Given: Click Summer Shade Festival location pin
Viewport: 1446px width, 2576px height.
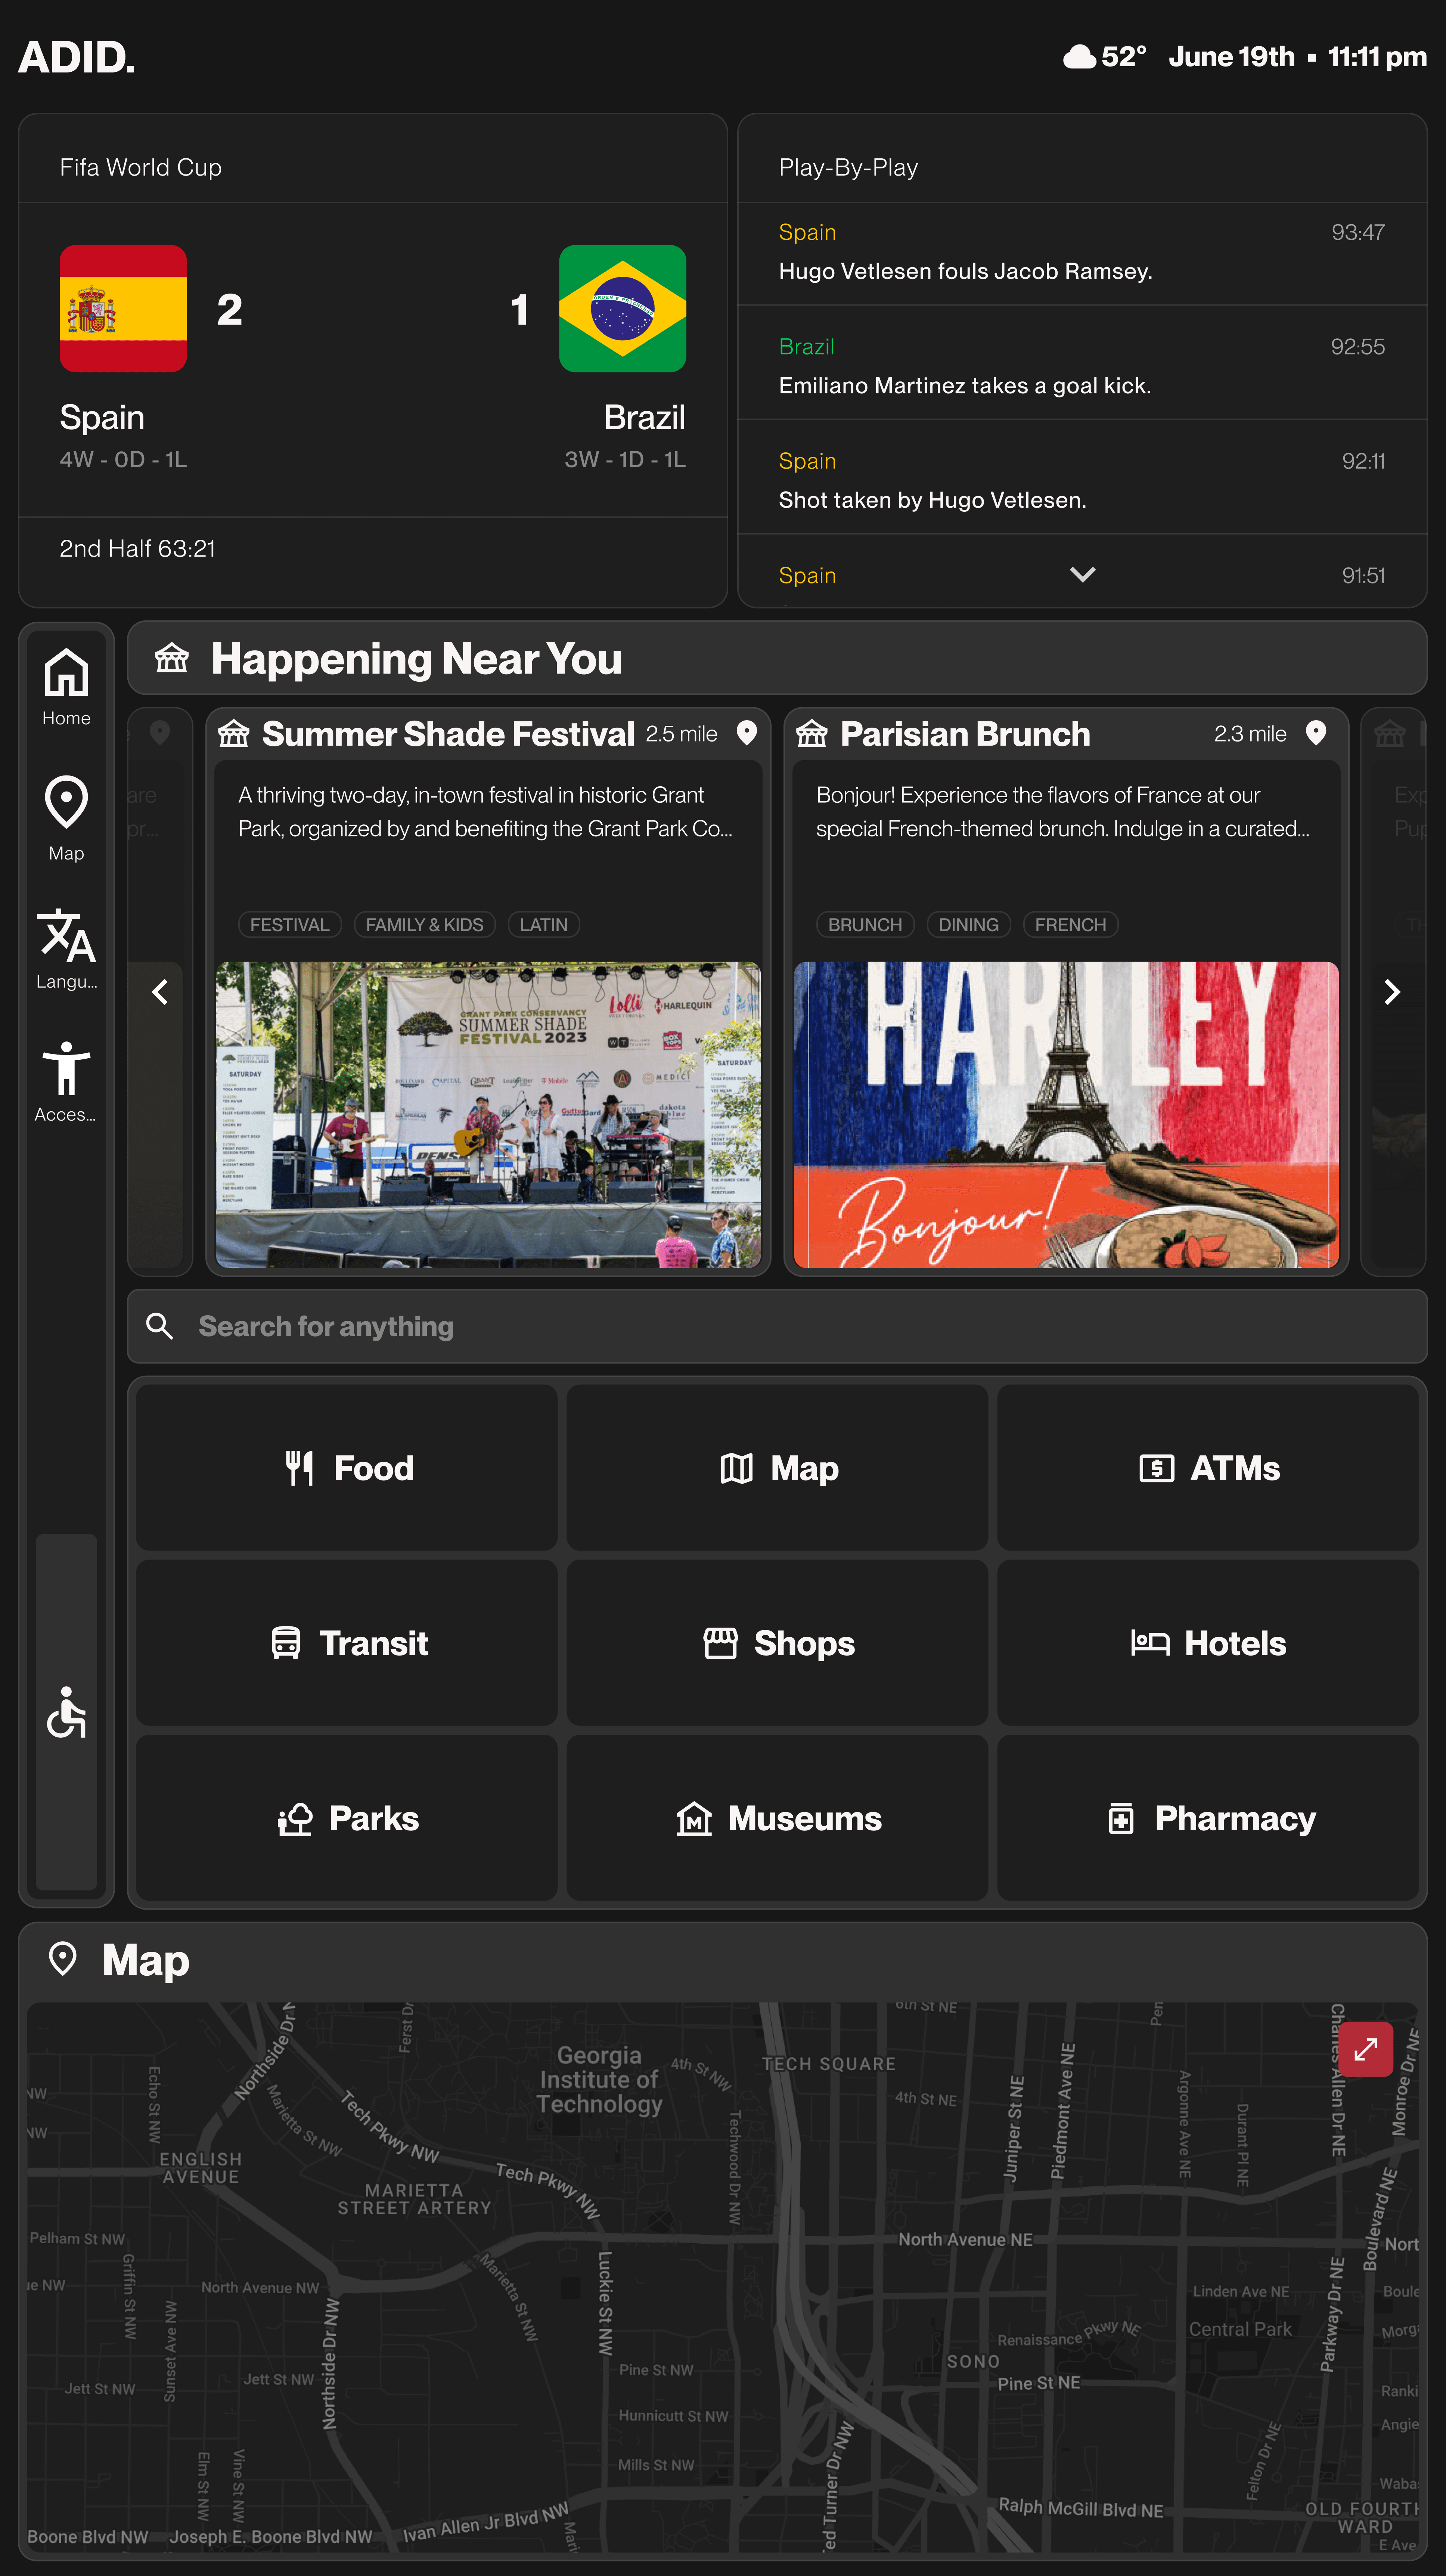Looking at the screenshot, I should (746, 733).
